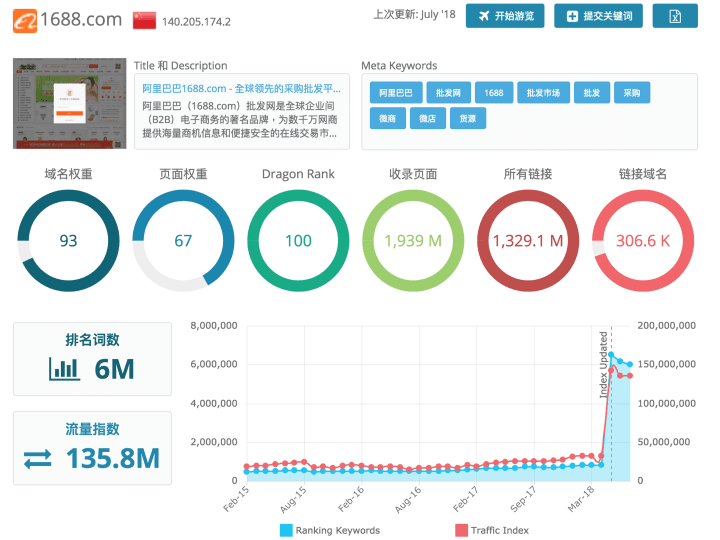Select the 微商 keyword tag

[x=388, y=118]
